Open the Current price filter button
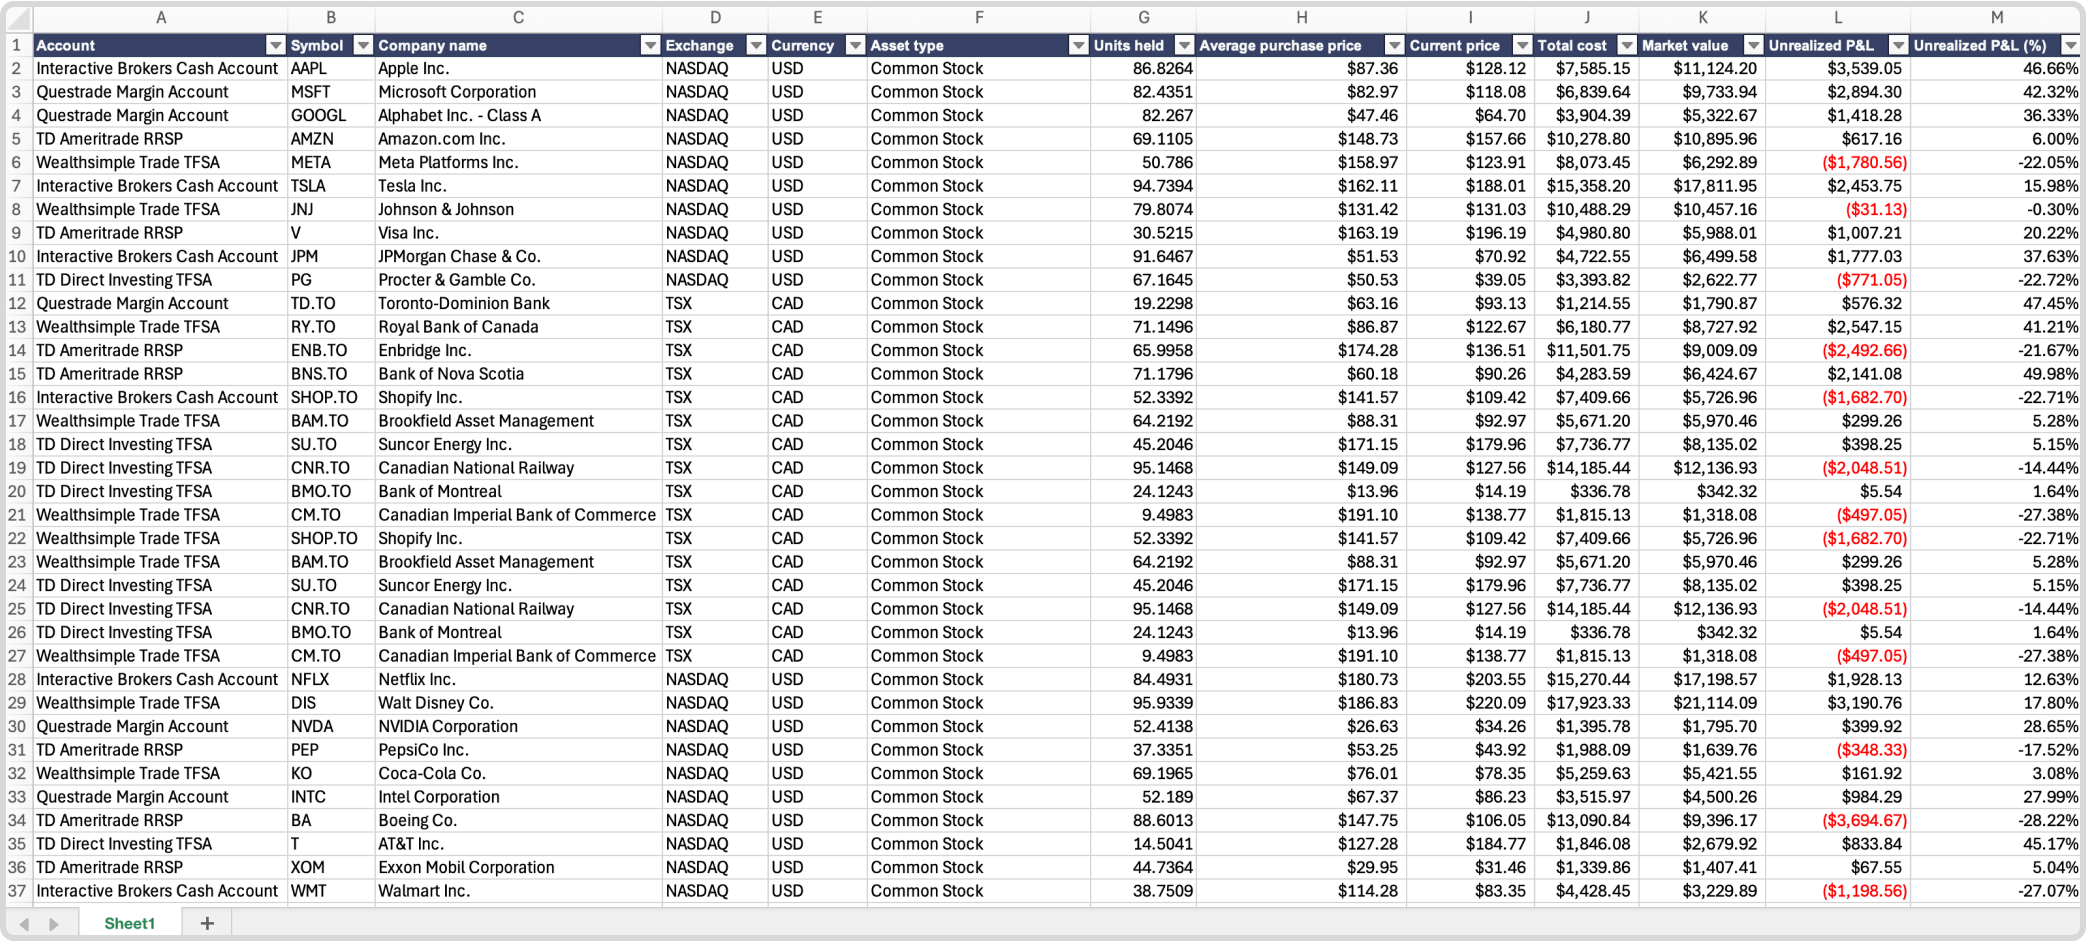This screenshot has width=2086, height=941. point(1522,46)
